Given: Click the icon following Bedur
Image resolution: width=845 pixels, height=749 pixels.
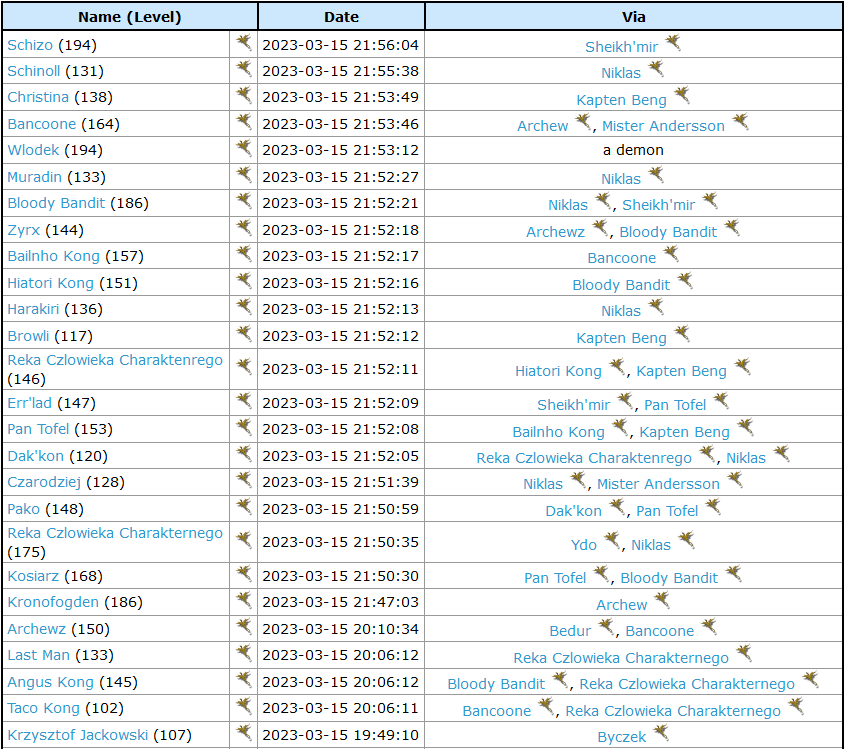Looking at the screenshot, I should click(606, 628).
